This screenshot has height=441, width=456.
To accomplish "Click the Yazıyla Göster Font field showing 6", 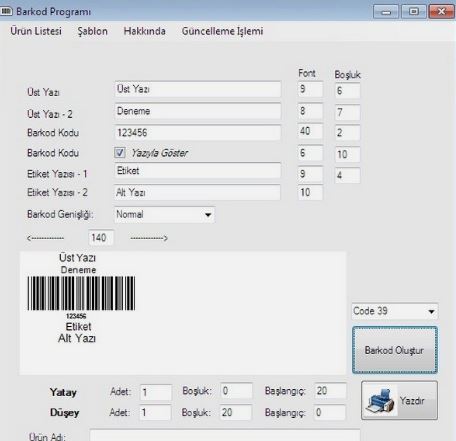I will 310,153.
